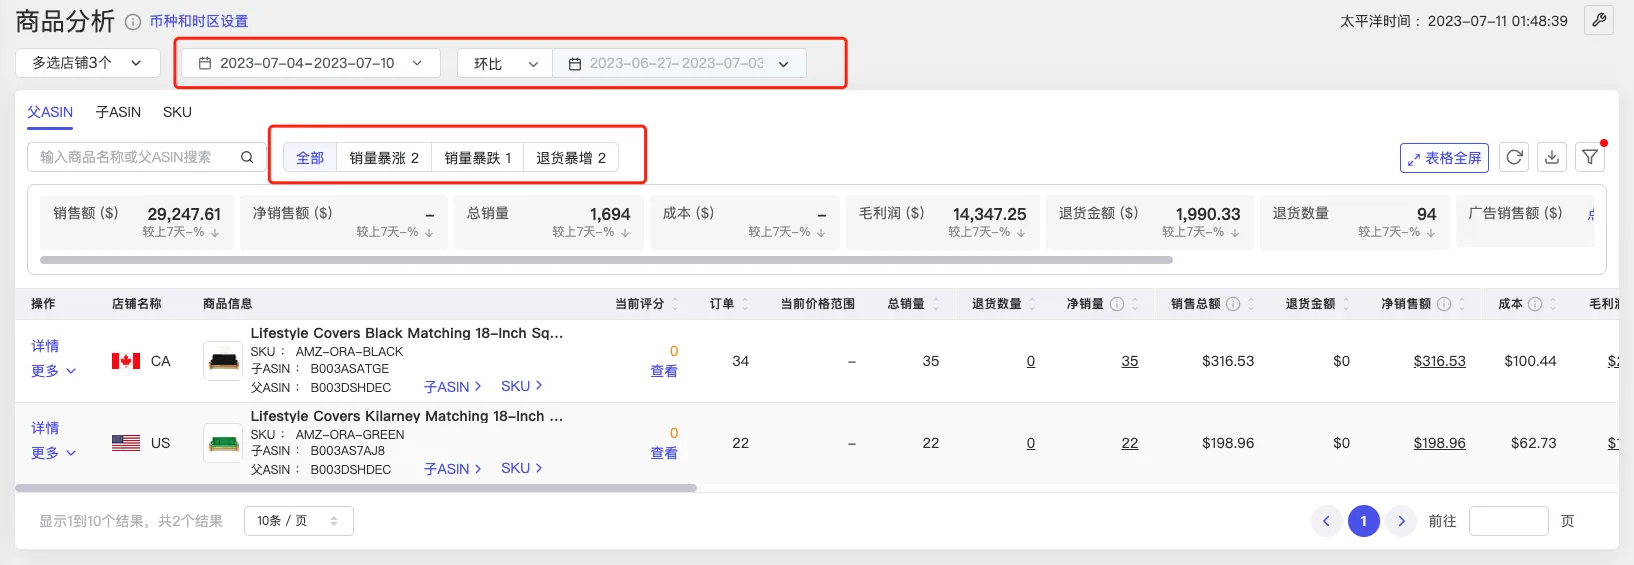Click the 销售额 29,247.61 summary card
Image resolution: width=1634 pixels, height=565 pixels.
[x=137, y=222]
